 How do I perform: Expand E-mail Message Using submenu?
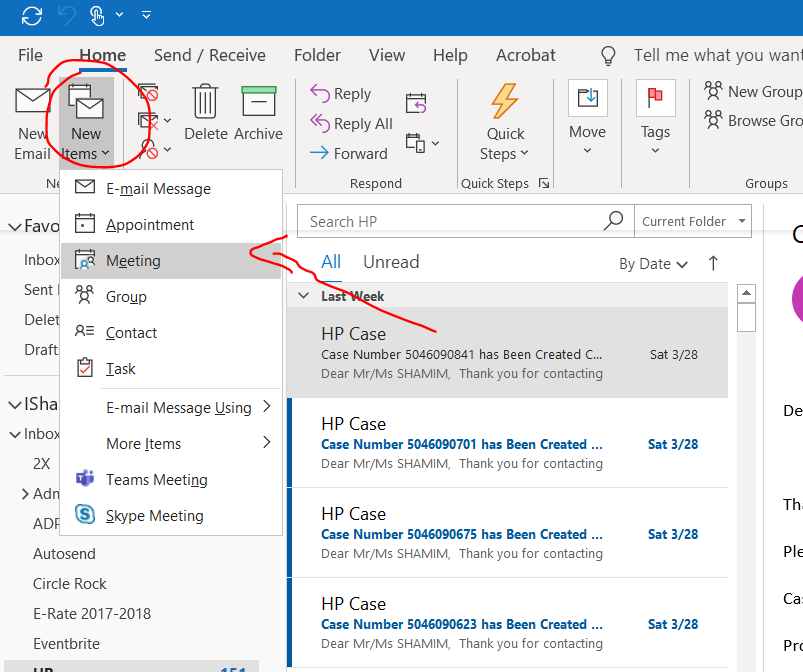point(171,408)
